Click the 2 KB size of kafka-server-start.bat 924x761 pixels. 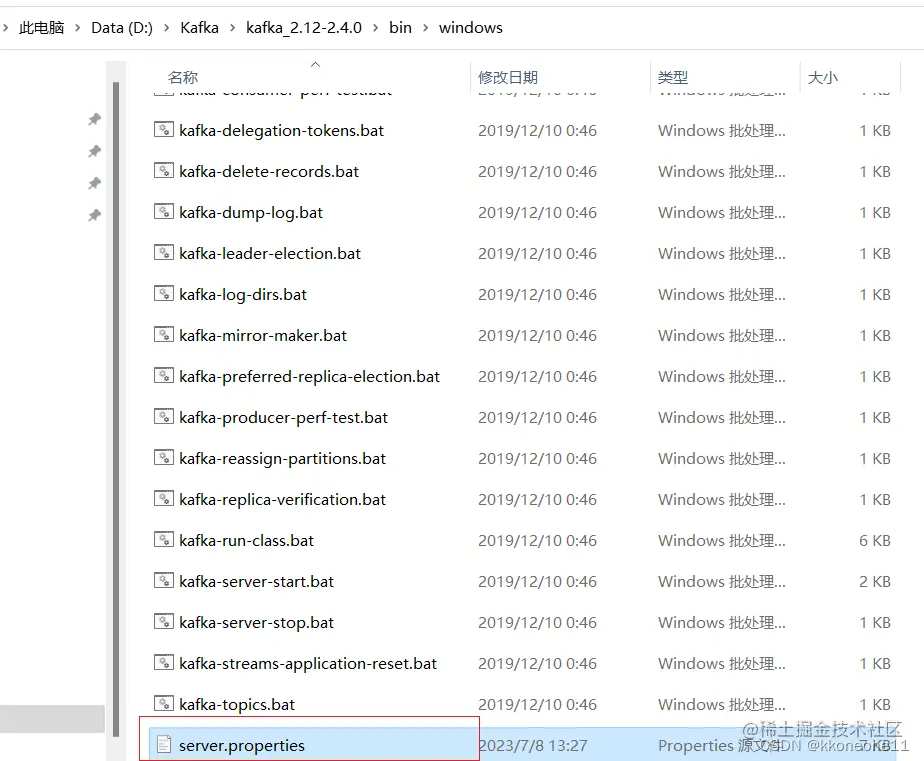874,581
